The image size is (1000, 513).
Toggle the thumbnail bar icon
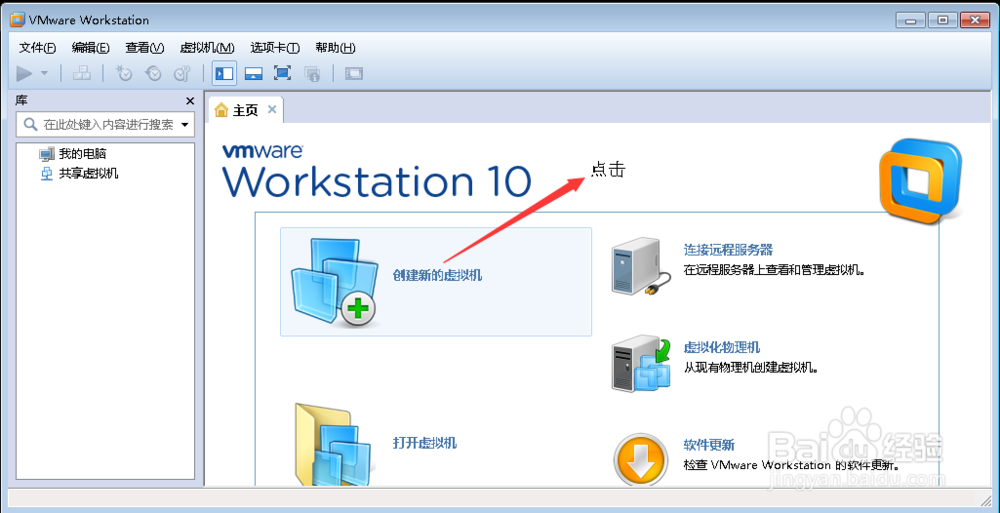(x=254, y=73)
